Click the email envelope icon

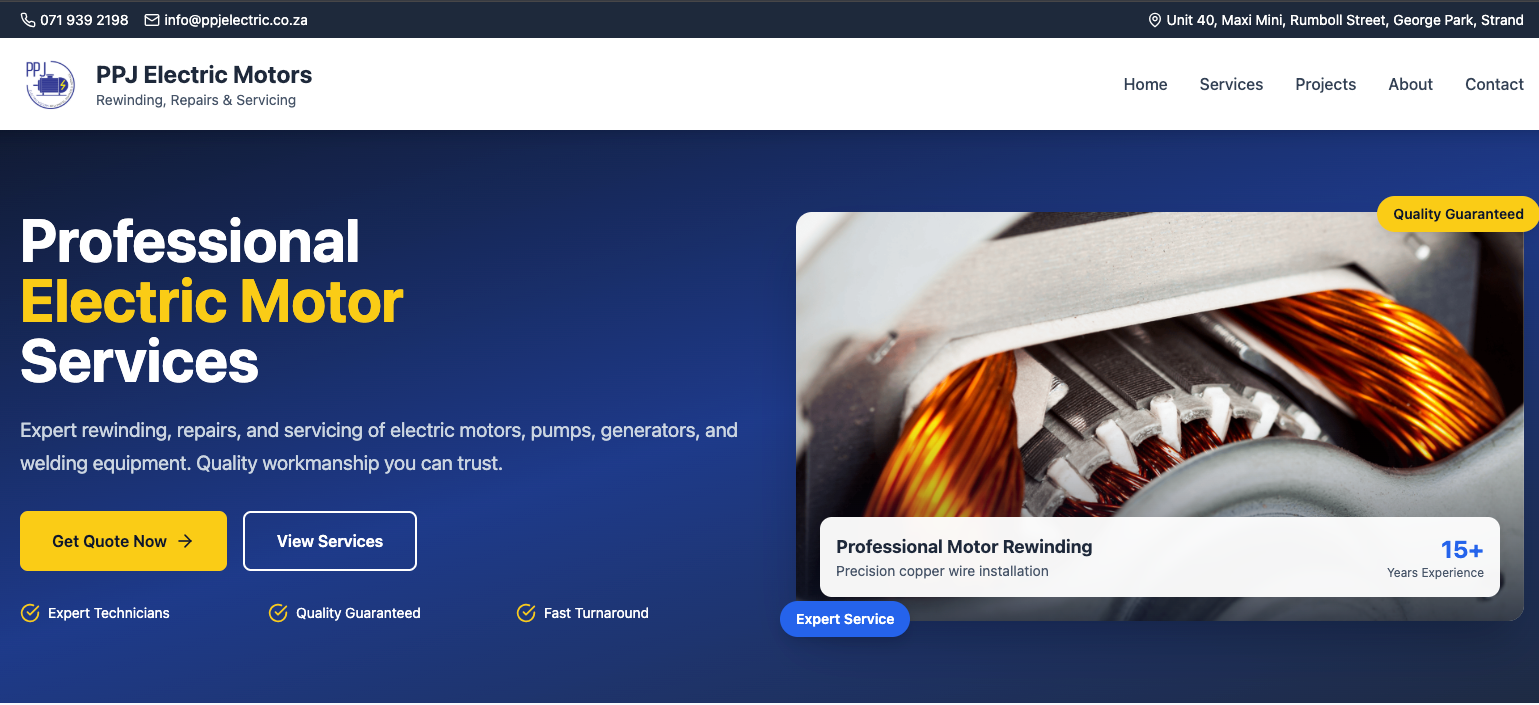tap(151, 19)
